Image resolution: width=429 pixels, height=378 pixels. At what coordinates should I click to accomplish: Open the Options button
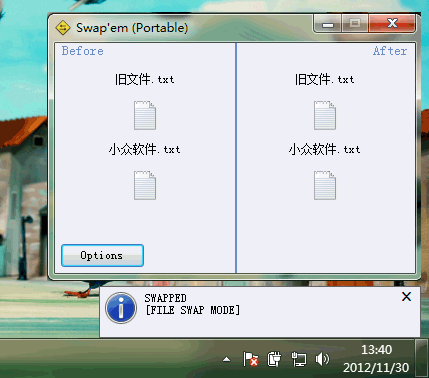click(x=102, y=255)
